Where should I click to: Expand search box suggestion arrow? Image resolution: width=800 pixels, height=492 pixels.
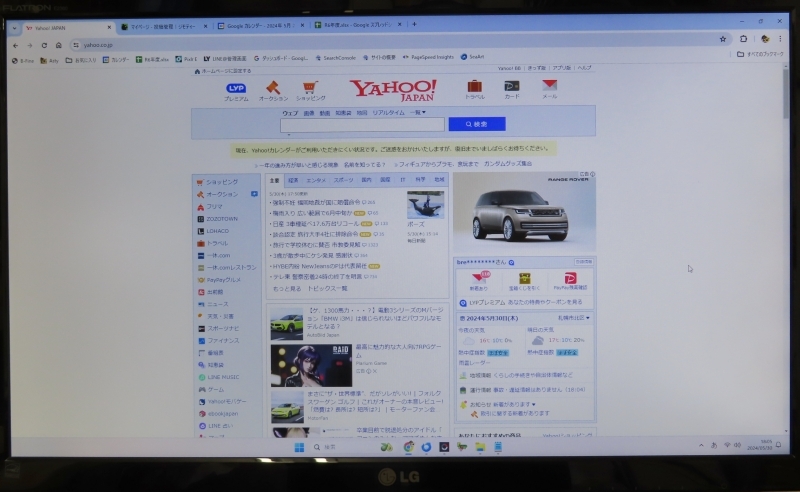click(289, 135)
